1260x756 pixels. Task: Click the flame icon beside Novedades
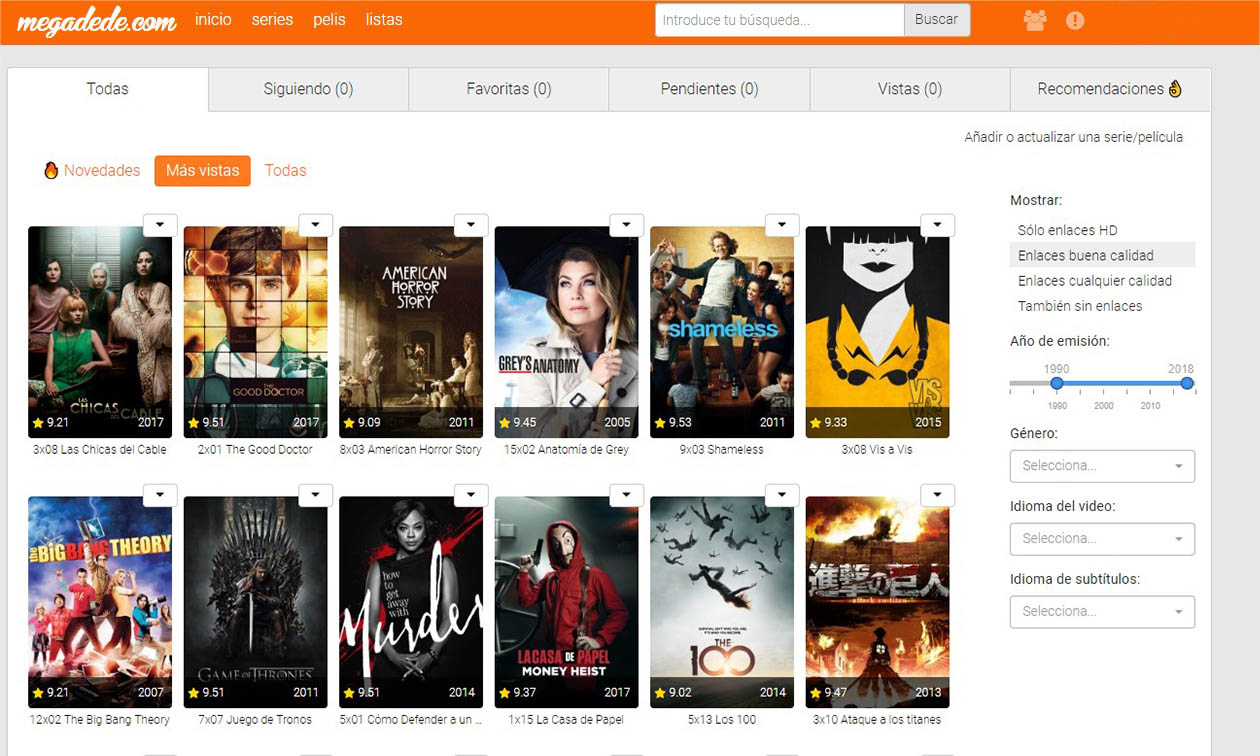[51, 170]
